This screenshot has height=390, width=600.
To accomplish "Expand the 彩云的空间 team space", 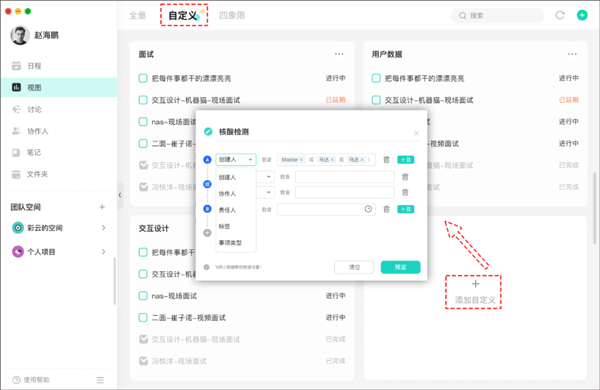I will coord(103,228).
